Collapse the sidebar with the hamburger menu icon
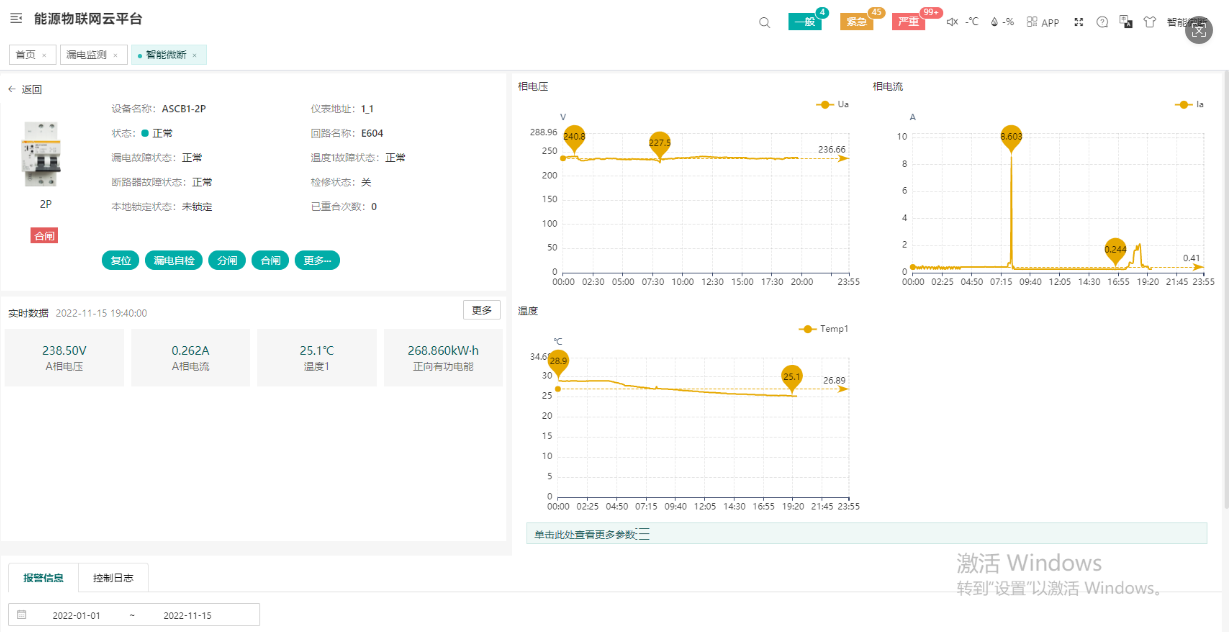The height and width of the screenshot is (632, 1229). click(x=16, y=19)
